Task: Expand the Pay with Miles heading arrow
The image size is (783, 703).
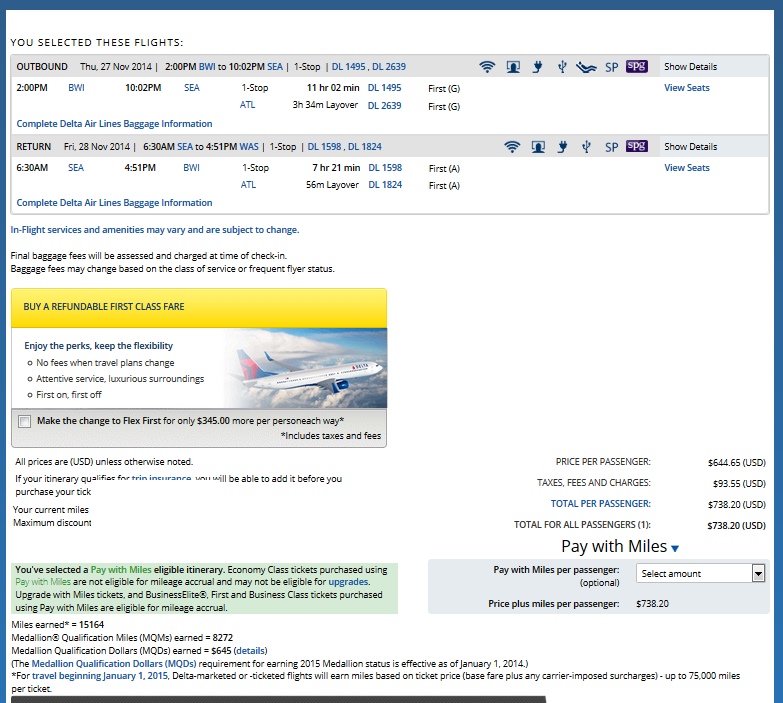Action: (x=675, y=548)
